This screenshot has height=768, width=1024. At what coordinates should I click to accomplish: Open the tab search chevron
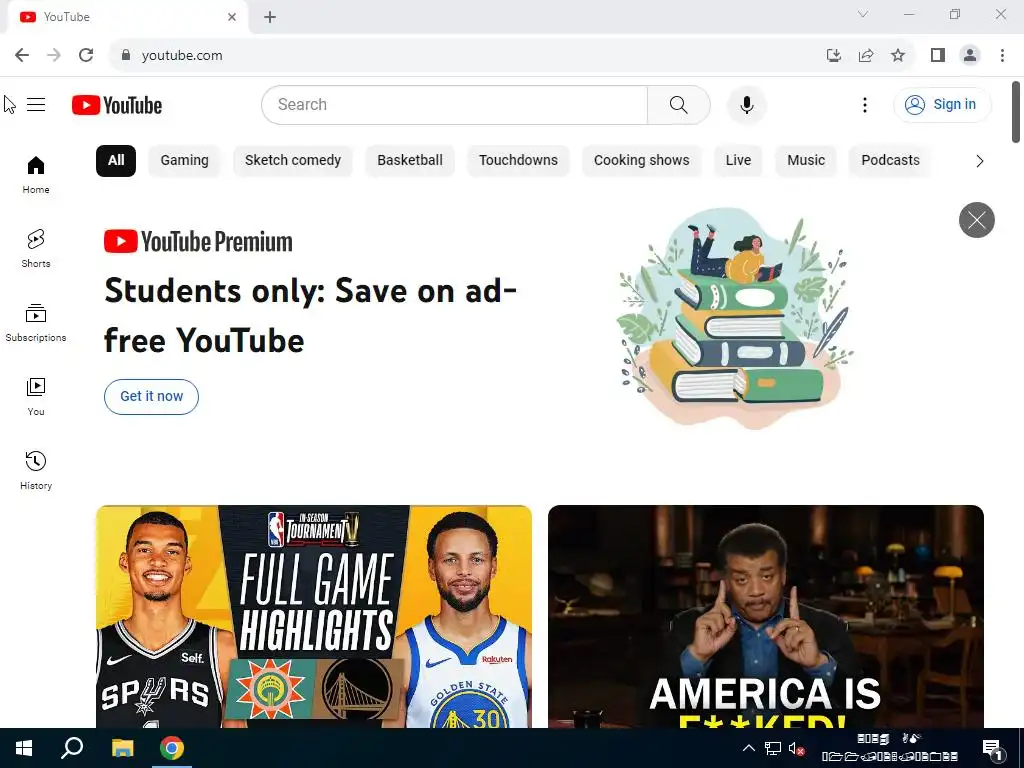pyautogui.click(x=863, y=14)
